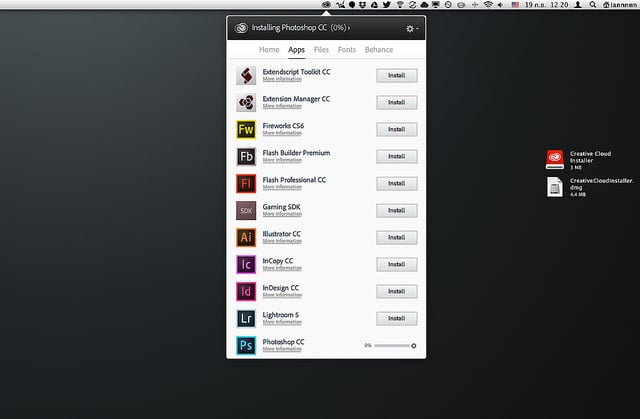The width and height of the screenshot is (640, 419).
Task: Click the Creative Cloud logo in panel header
Action: pyautogui.click(x=241, y=28)
